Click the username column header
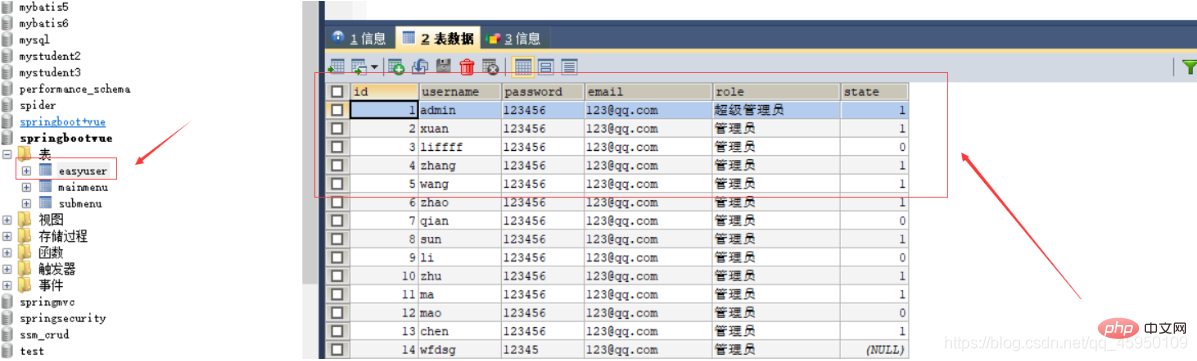Viewport: 1197px width, 361px height. click(460, 92)
